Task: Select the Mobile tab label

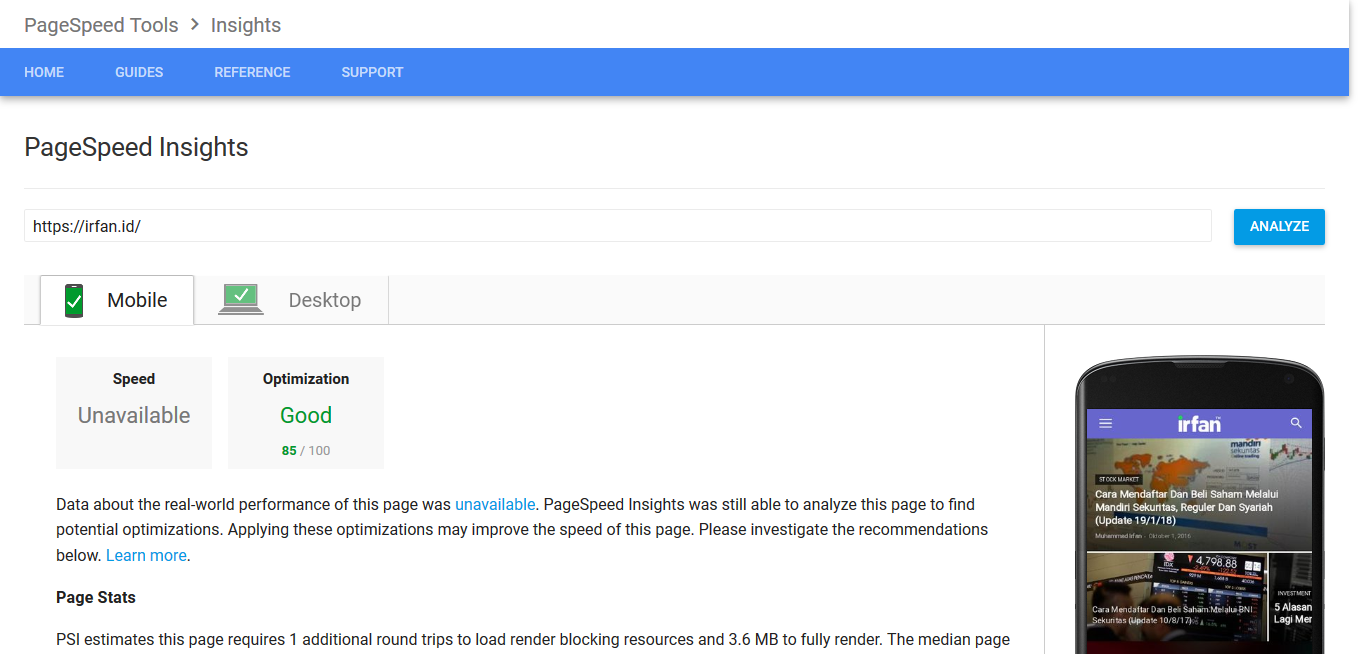Action: 137,300
